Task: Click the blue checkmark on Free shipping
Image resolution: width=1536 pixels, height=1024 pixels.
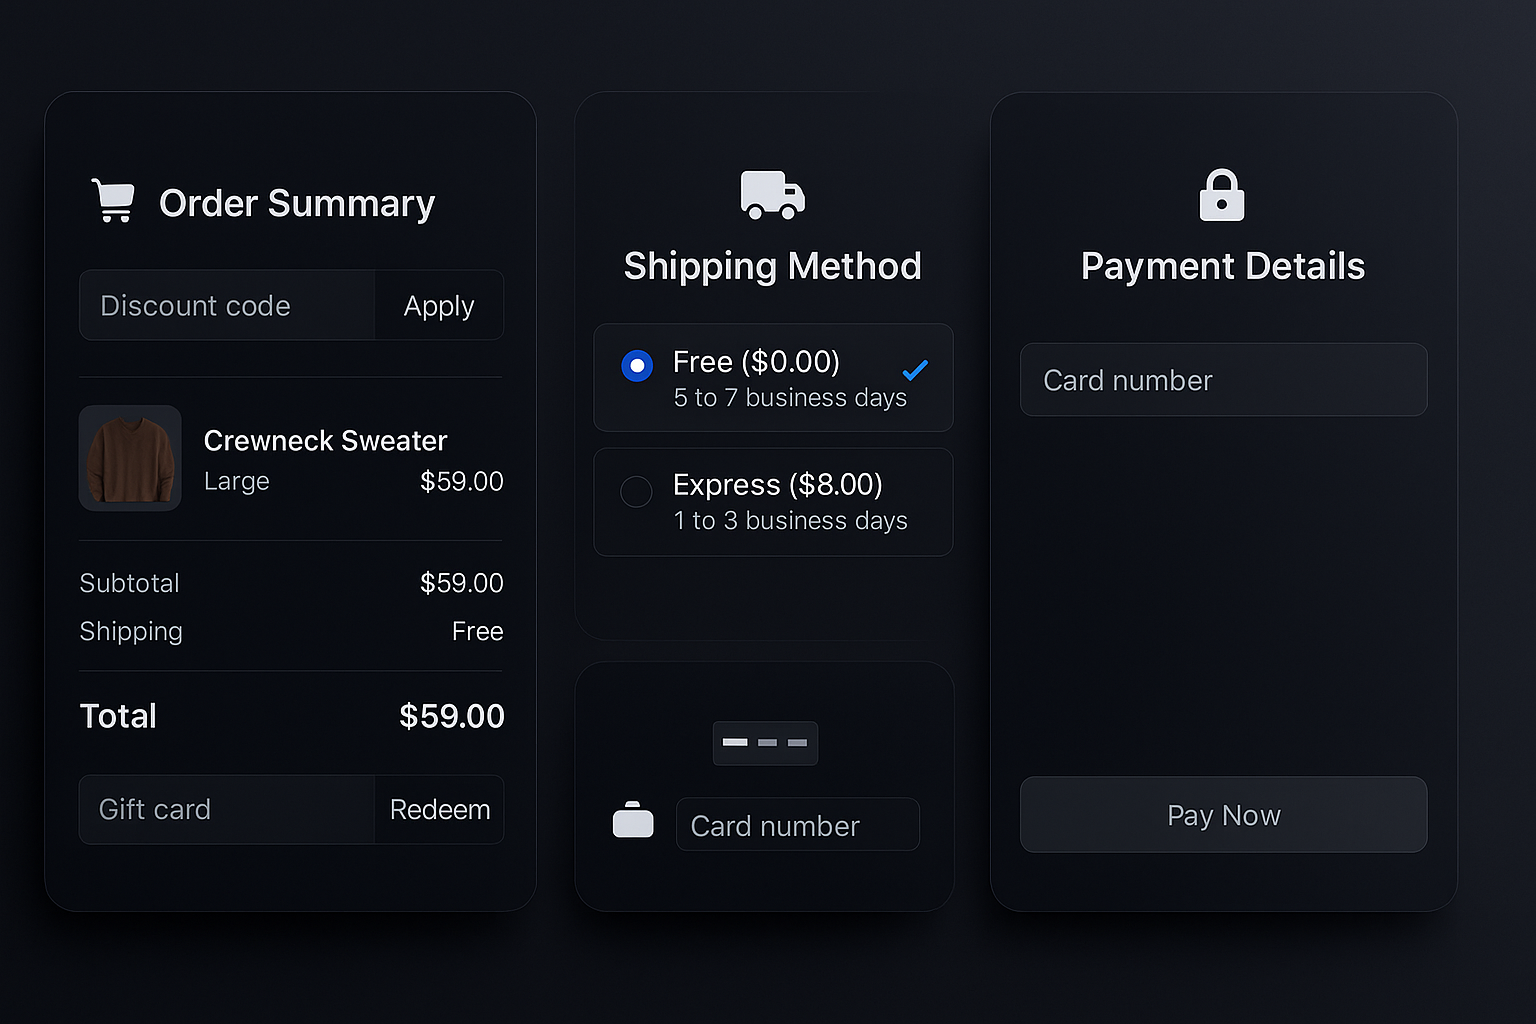Action: [x=914, y=371]
